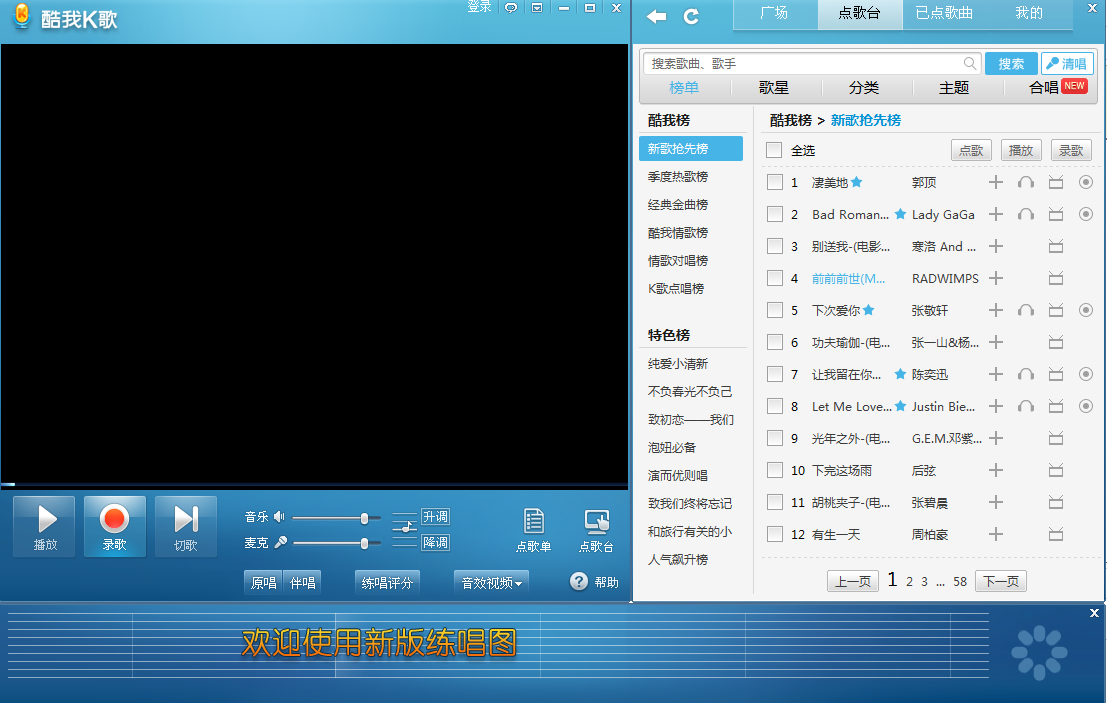Add 前前前世 using its plus icon
The width and height of the screenshot is (1107, 703).
tap(995, 278)
